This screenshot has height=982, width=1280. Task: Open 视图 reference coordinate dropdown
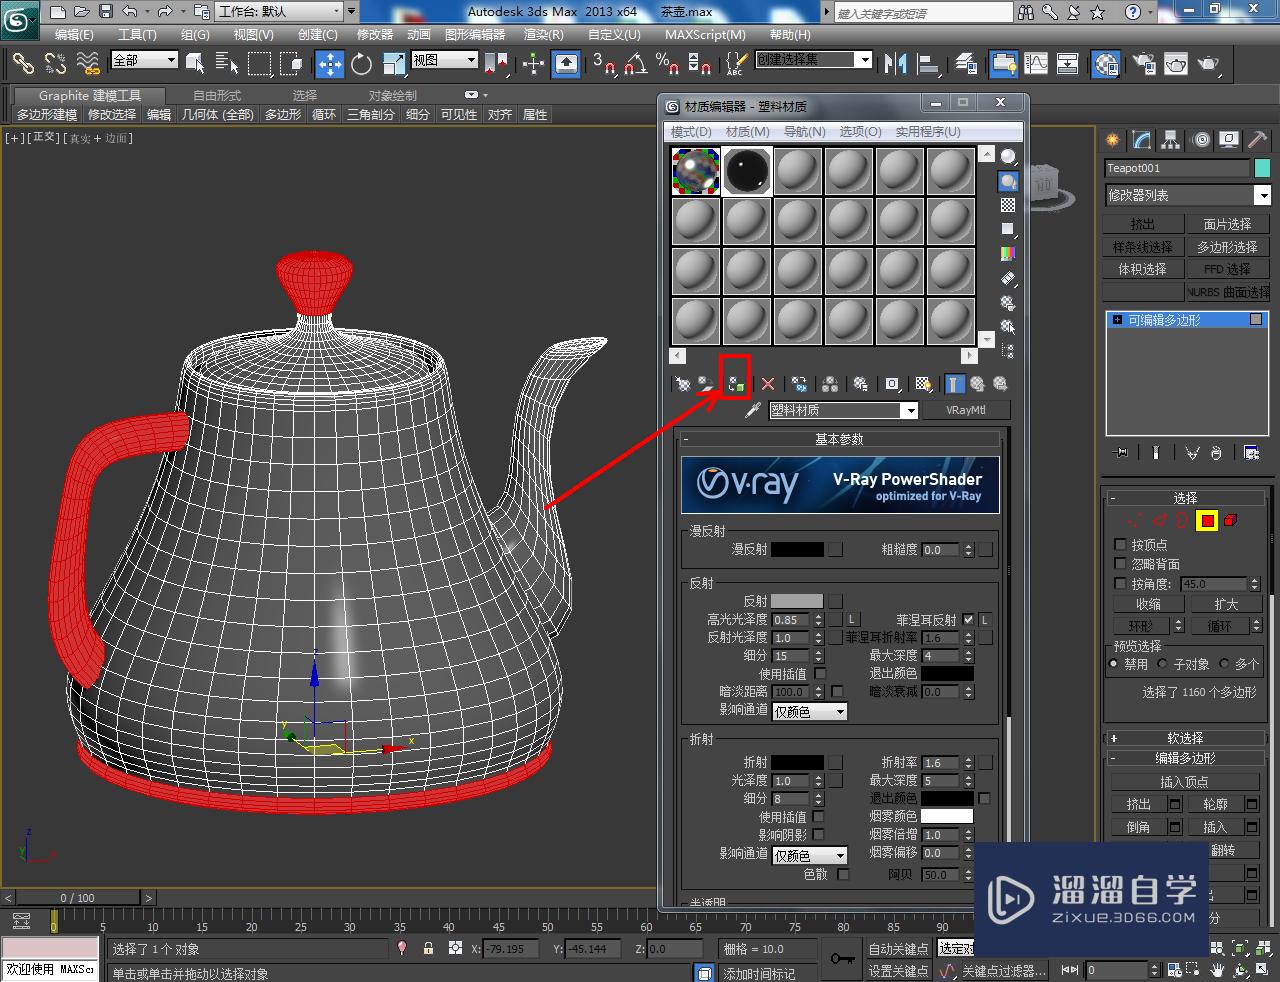[444, 60]
